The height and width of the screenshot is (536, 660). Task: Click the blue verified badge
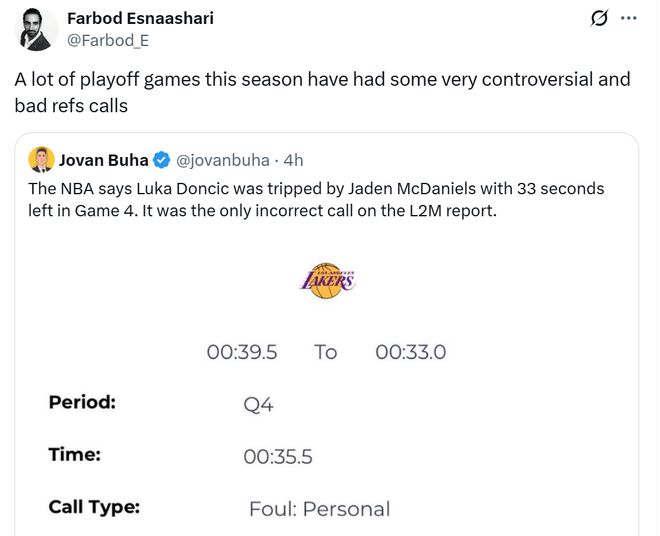[160, 160]
